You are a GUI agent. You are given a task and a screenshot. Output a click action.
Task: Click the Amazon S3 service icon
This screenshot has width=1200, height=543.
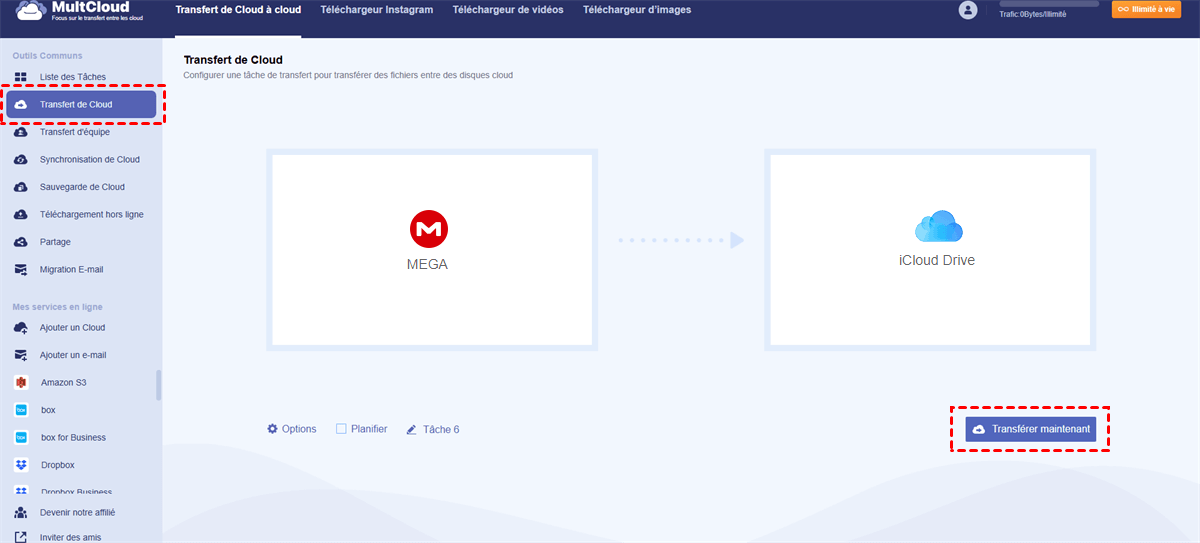click(x=20, y=382)
